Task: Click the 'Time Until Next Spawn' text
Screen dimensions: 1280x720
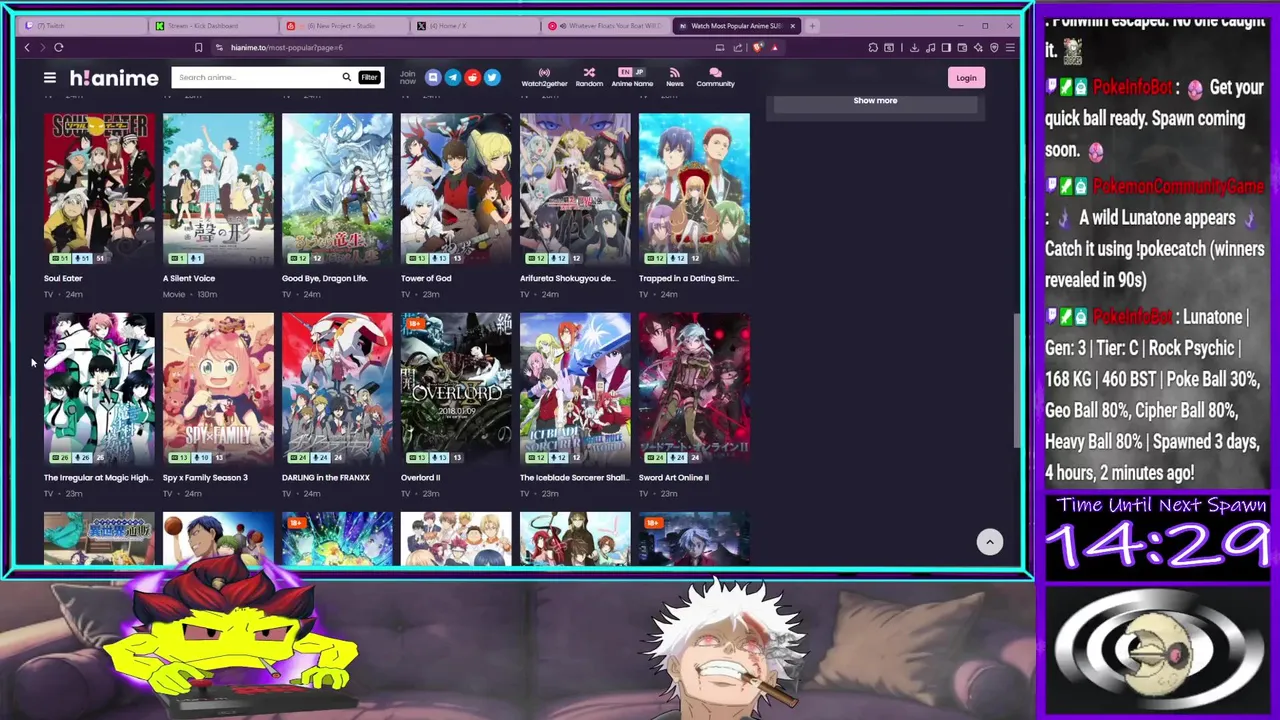Action: 1161,505
